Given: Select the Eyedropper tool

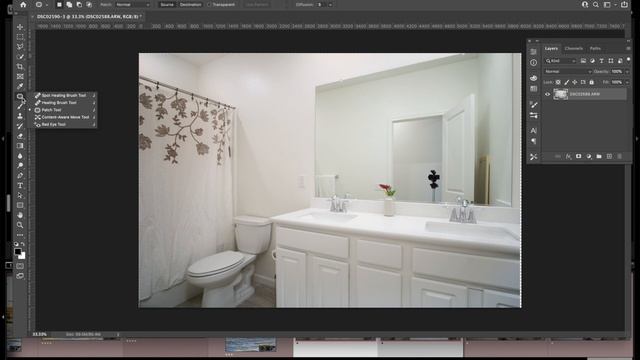Looking at the screenshot, I should [20, 86].
